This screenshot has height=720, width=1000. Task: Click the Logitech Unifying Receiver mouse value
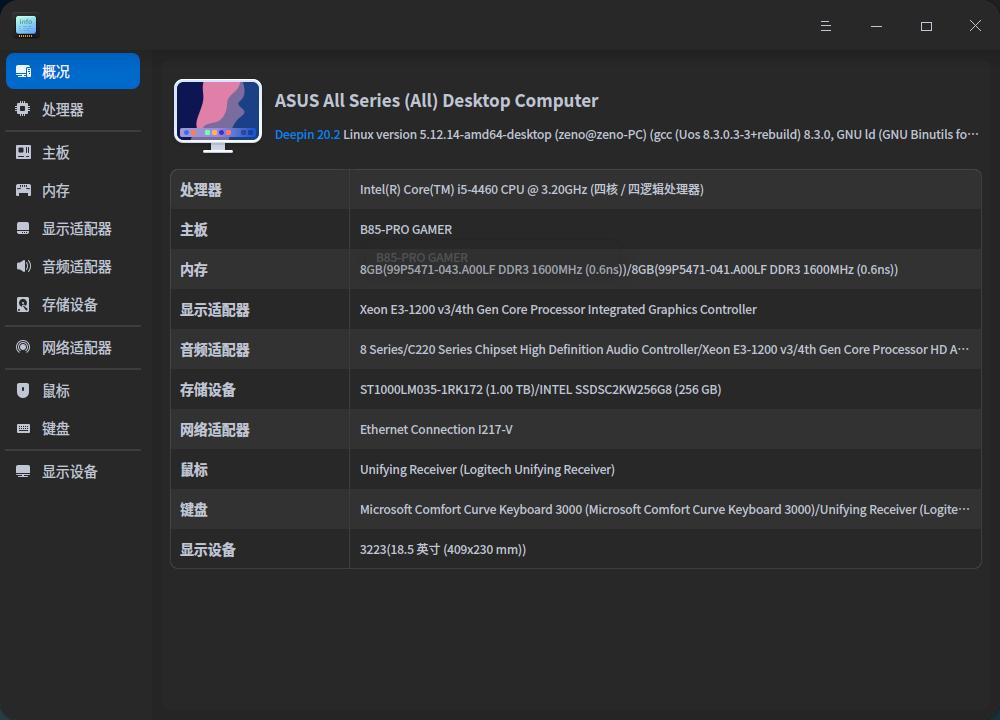[x=487, y=469]
